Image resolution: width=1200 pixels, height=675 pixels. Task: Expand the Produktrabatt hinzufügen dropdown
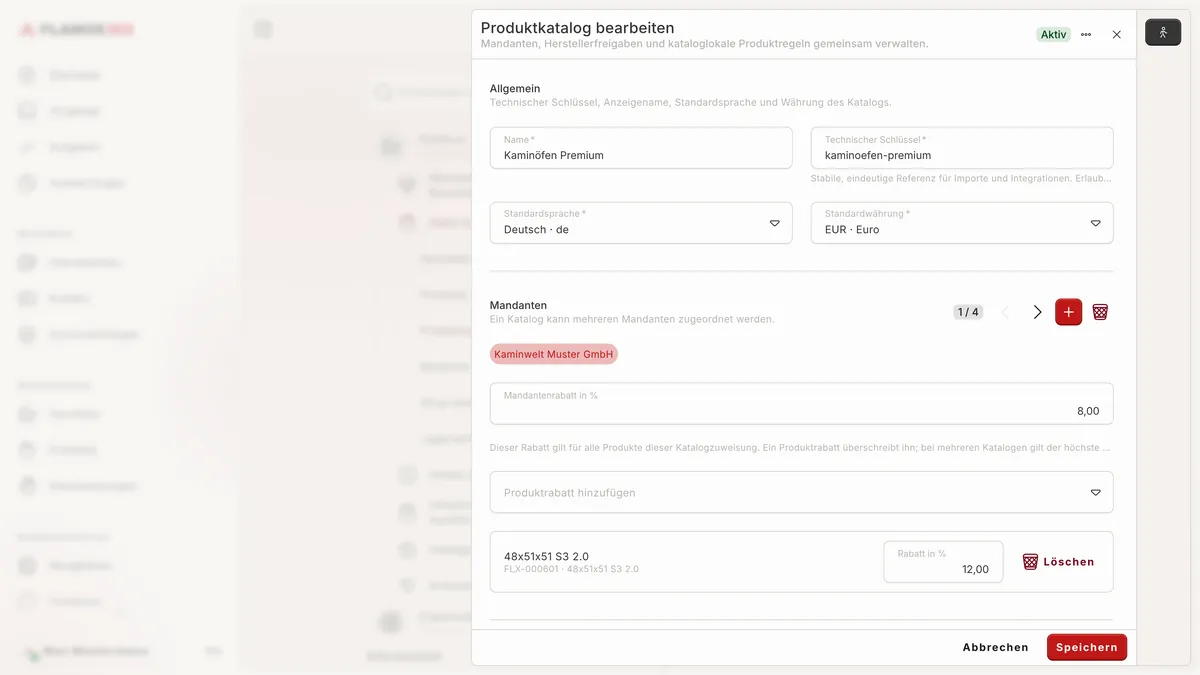801,492
